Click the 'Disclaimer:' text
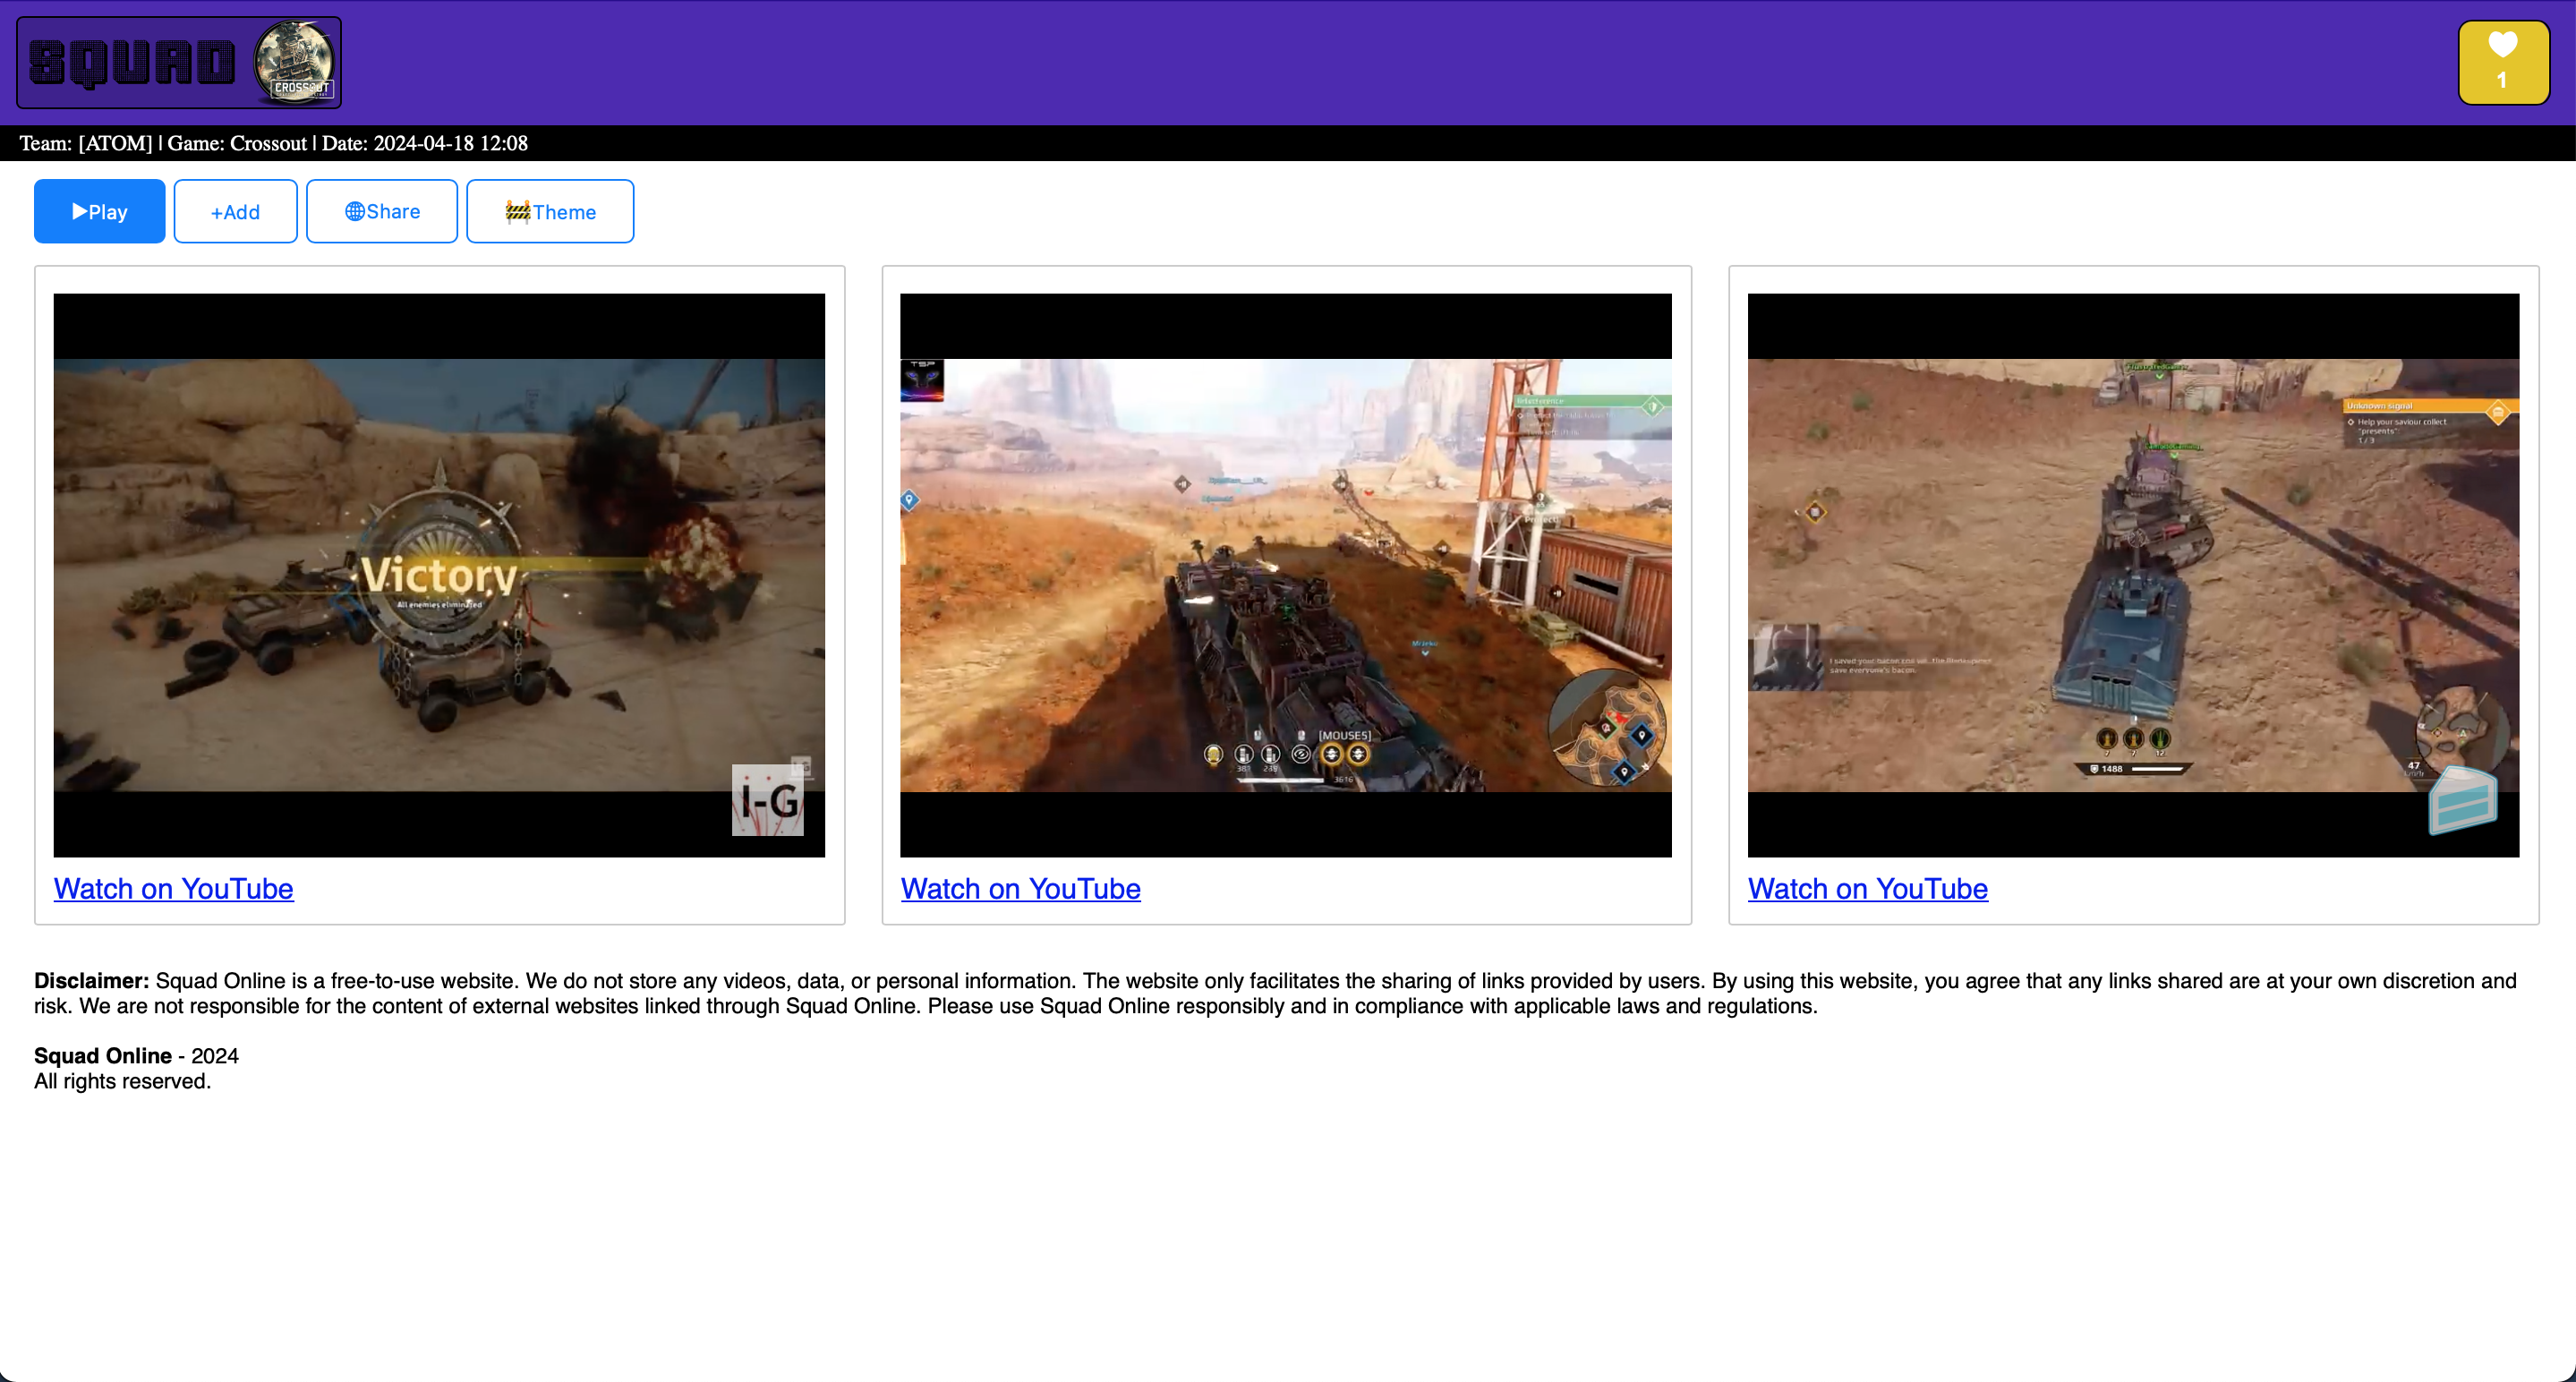 [x=91, y=980]
